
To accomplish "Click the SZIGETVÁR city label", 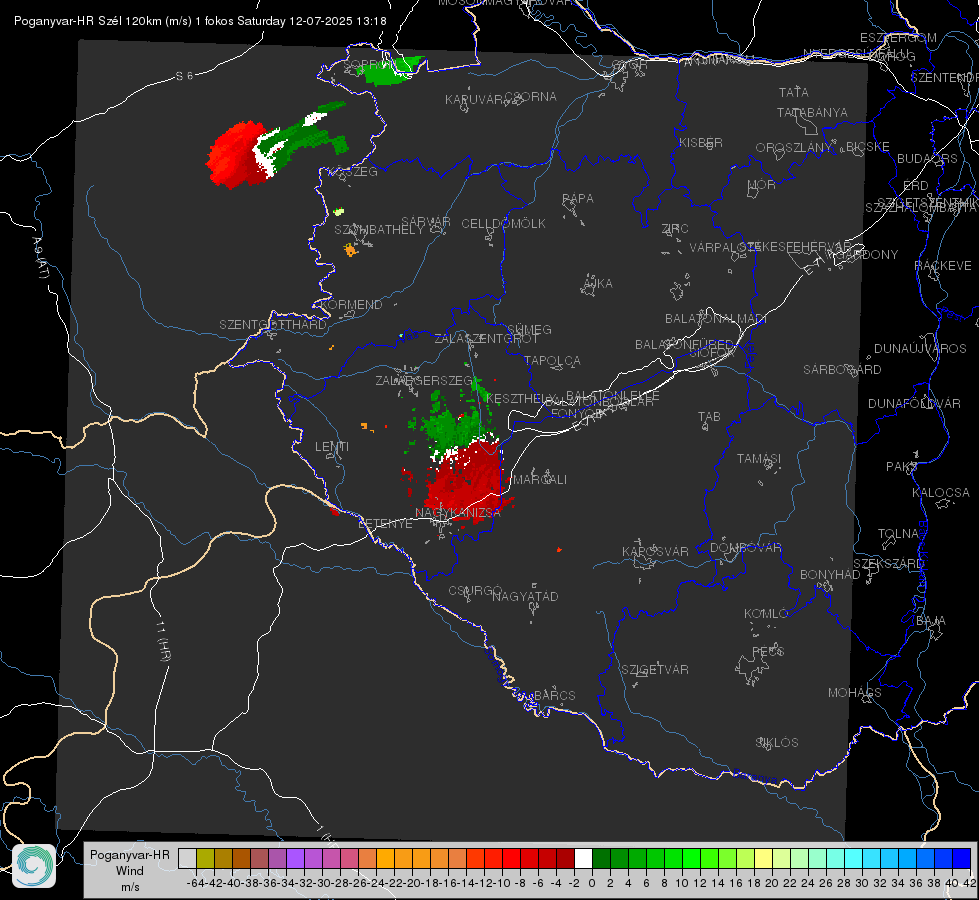I will coord(655,670).
